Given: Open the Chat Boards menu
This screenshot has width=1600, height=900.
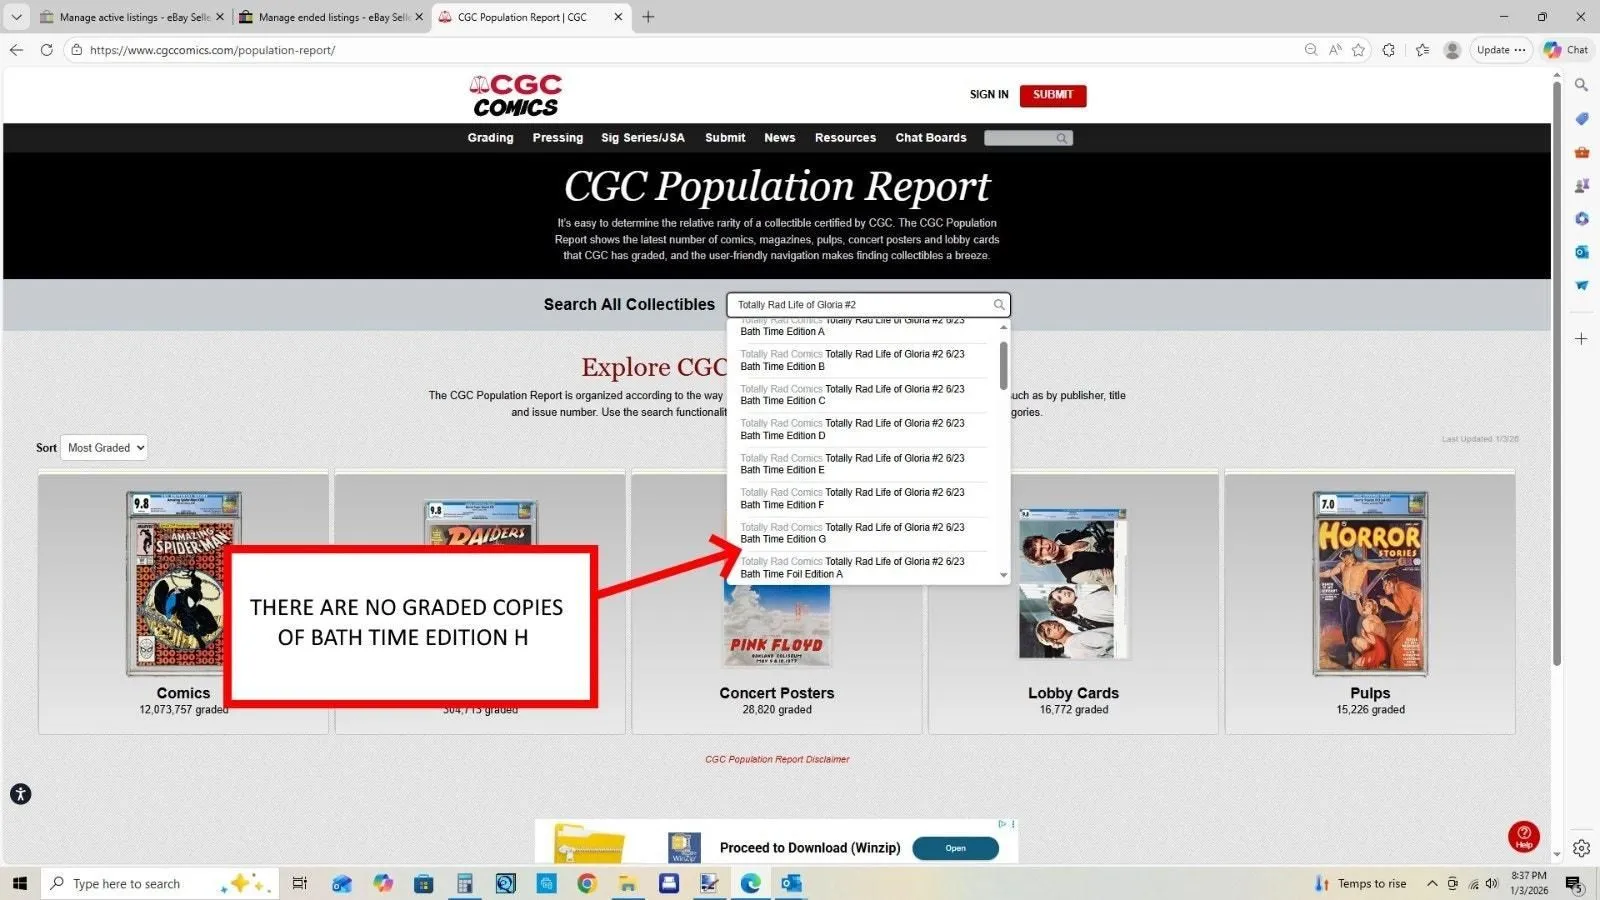Looking at the screenshot, I should click(931, 138).
